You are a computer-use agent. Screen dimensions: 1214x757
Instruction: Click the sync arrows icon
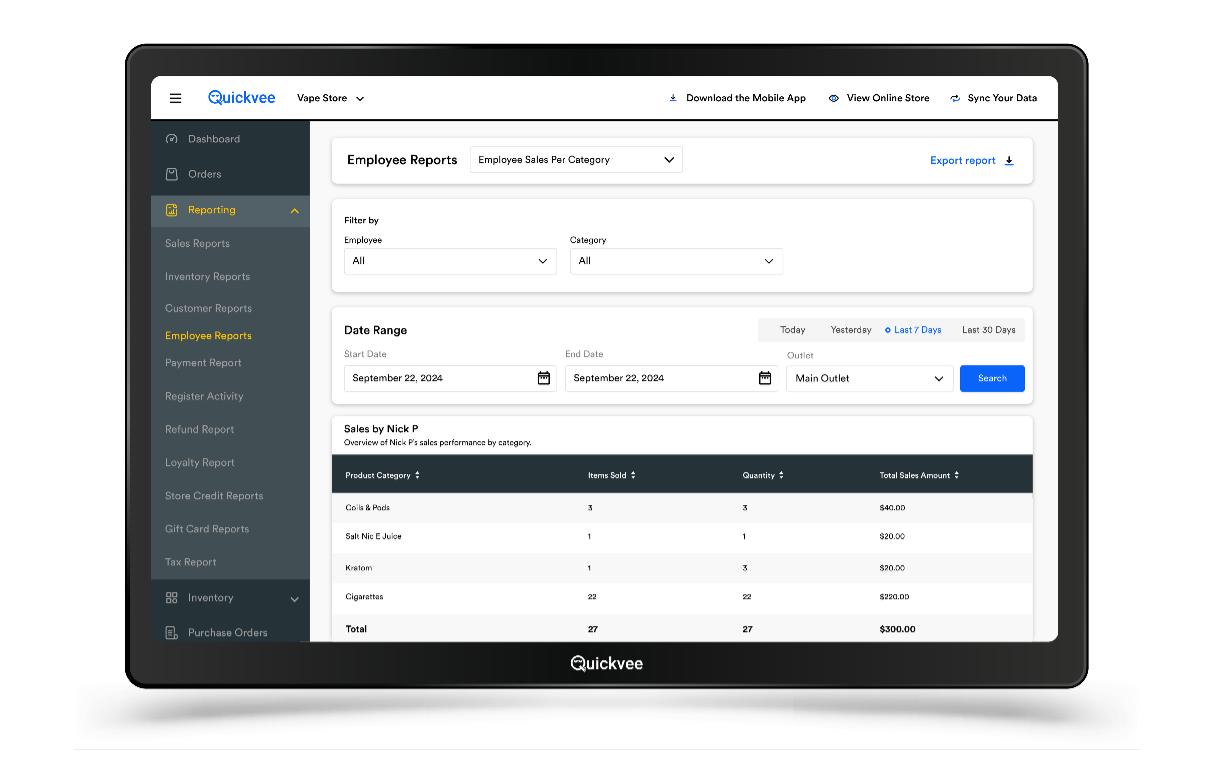click(x=955, y=98)
